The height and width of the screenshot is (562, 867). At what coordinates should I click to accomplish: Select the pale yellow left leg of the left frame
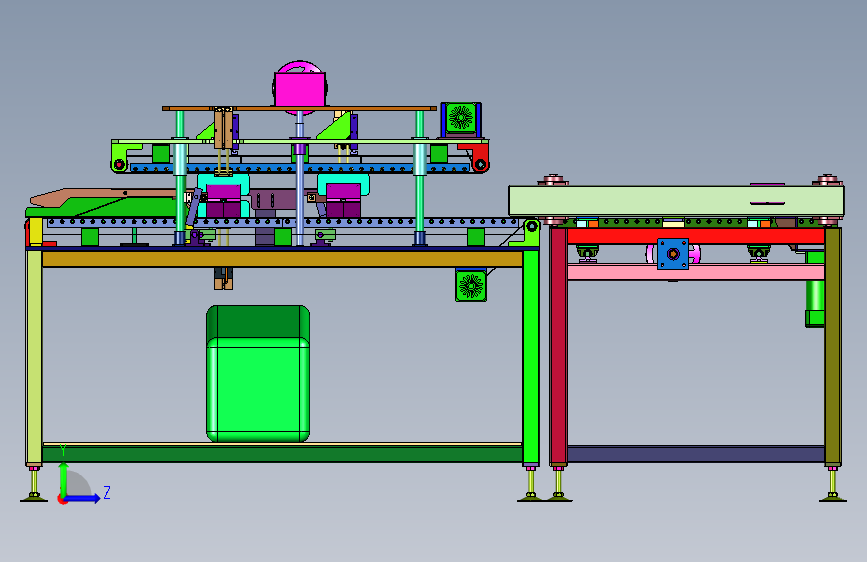coord(34,357)
